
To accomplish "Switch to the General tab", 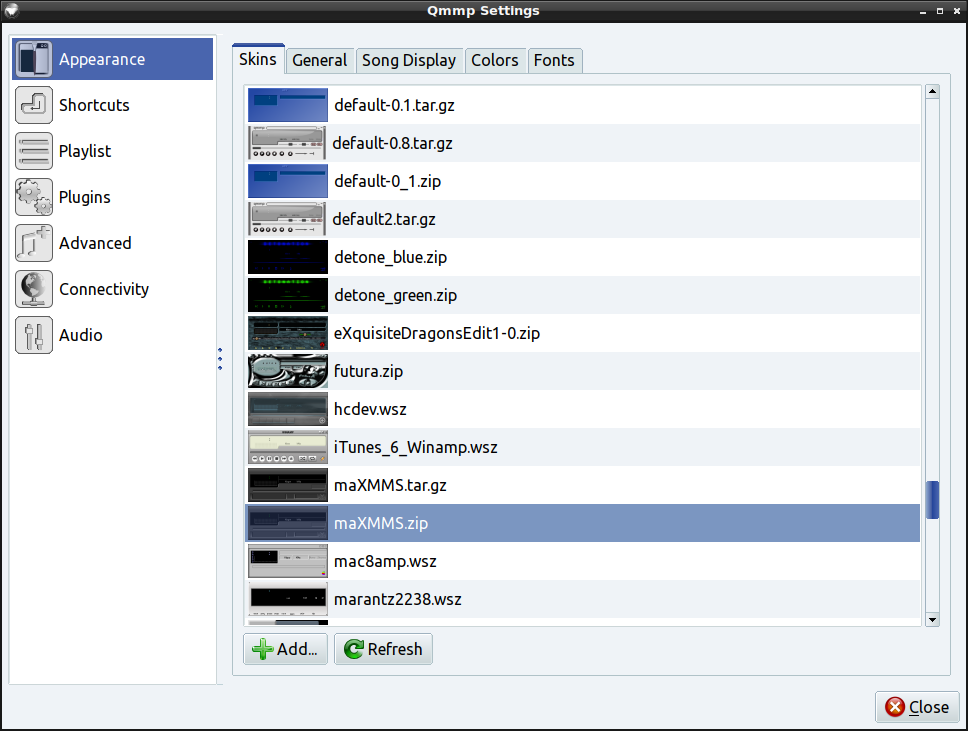I will (x=319, y=60).
